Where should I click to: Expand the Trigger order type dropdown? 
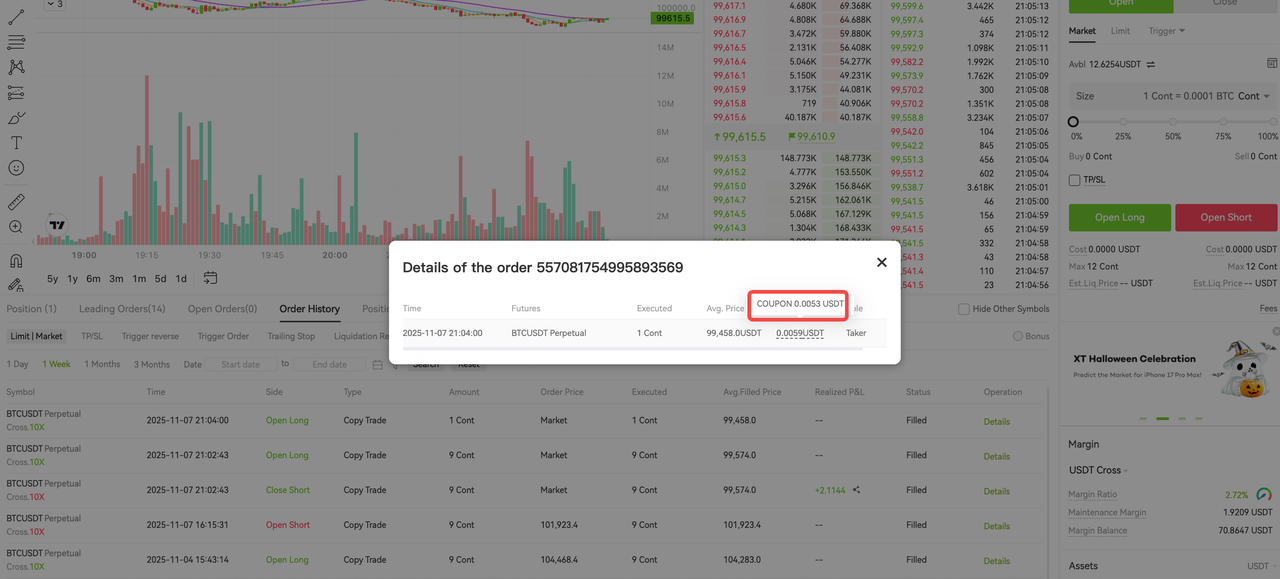pyautogui.click(x=1166, y=31)
